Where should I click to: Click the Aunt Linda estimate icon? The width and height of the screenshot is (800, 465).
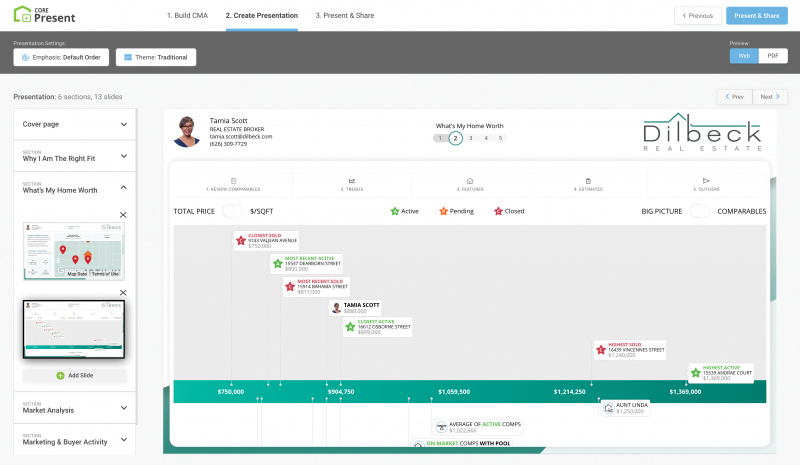(x=608, y=408)
